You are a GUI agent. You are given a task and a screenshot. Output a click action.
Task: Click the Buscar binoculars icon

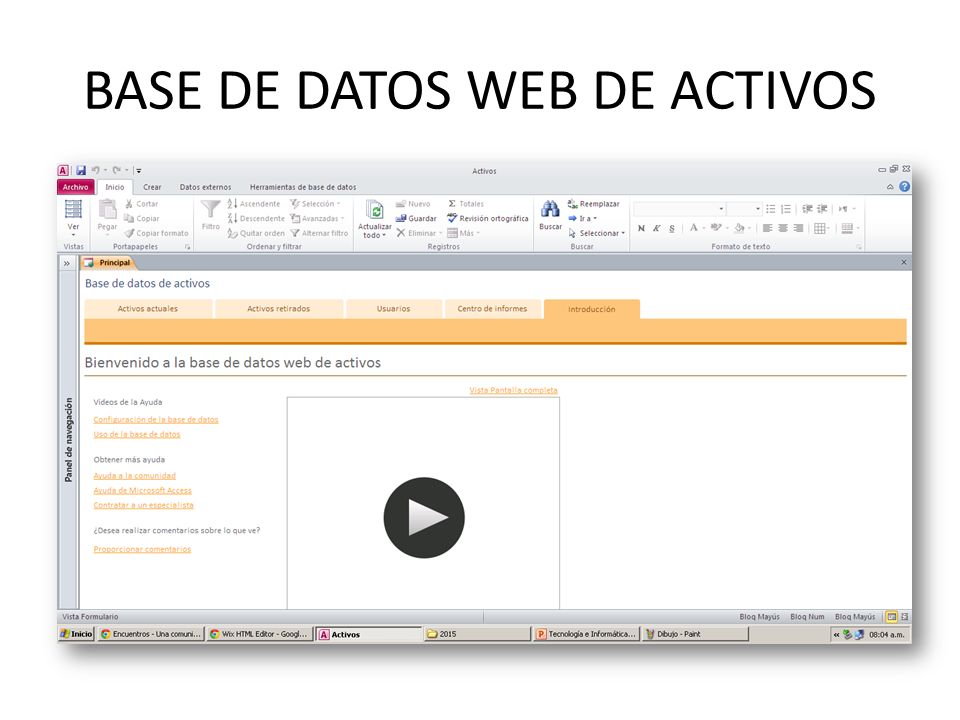(x=550, y=209)
